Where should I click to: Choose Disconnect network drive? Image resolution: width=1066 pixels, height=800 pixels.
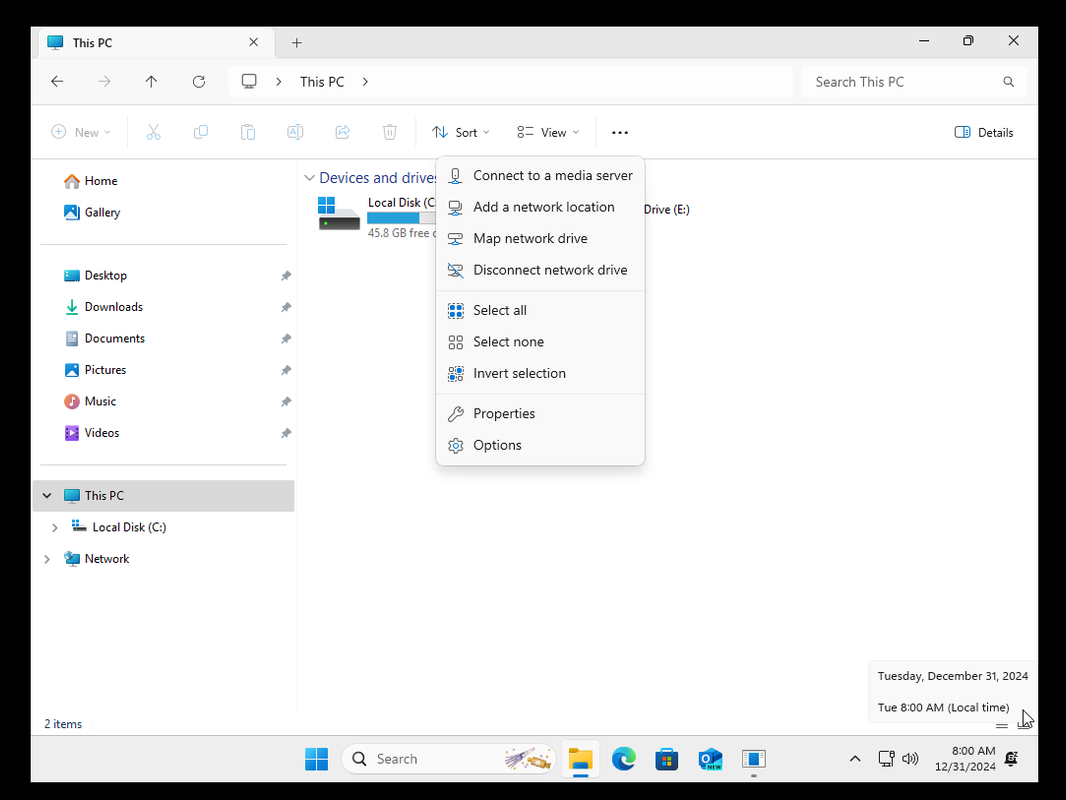[x=540, y=270]
